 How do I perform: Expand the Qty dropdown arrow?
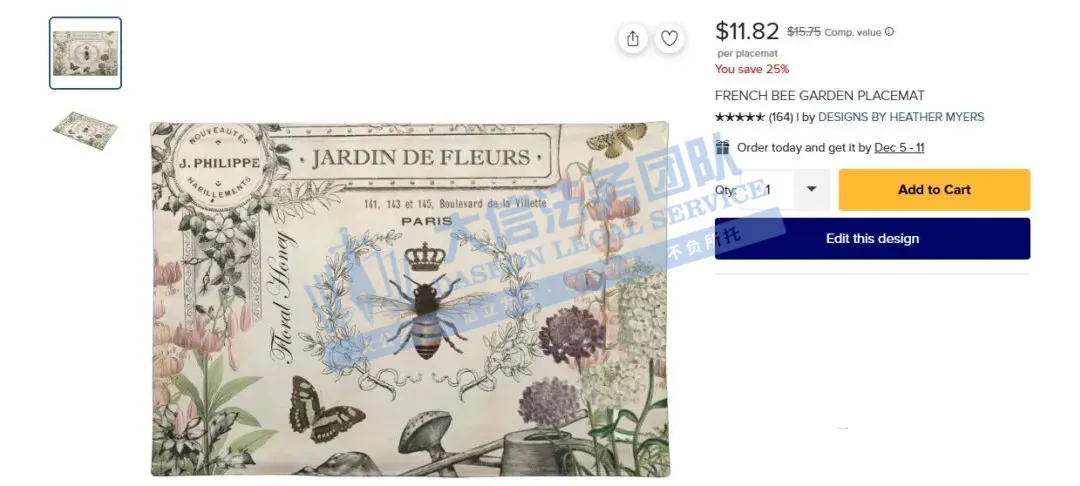coord(811,189)
